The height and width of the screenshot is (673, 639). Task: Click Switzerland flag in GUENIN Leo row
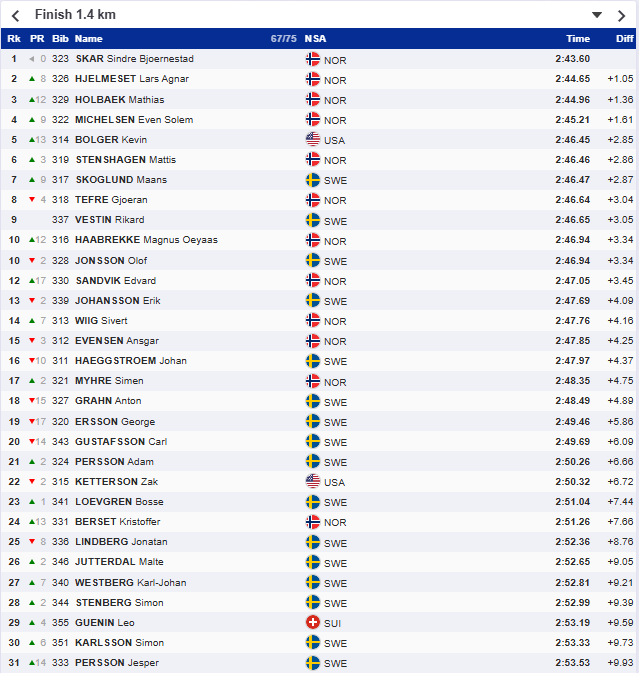click(313, 622)
